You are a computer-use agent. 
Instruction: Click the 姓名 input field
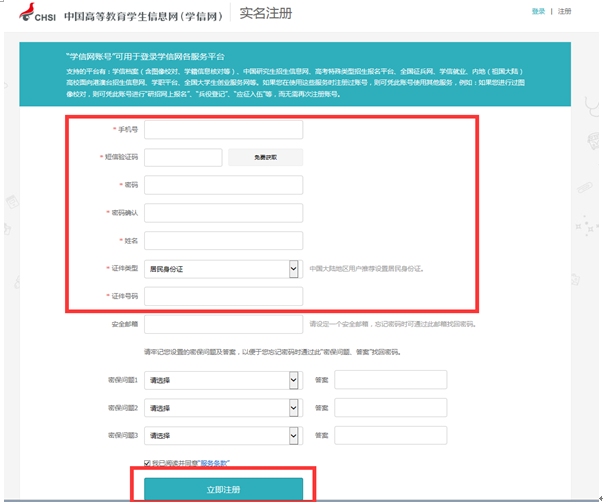pyautogui.click(x=223, y=241)
